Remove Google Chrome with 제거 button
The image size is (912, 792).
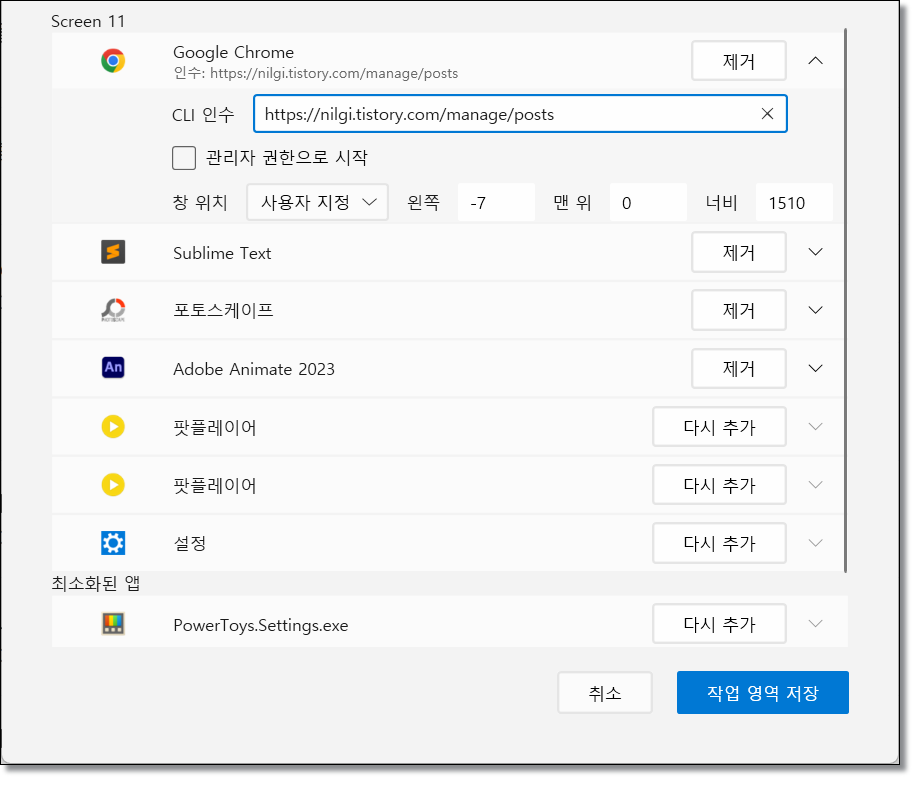pos(739,60)
